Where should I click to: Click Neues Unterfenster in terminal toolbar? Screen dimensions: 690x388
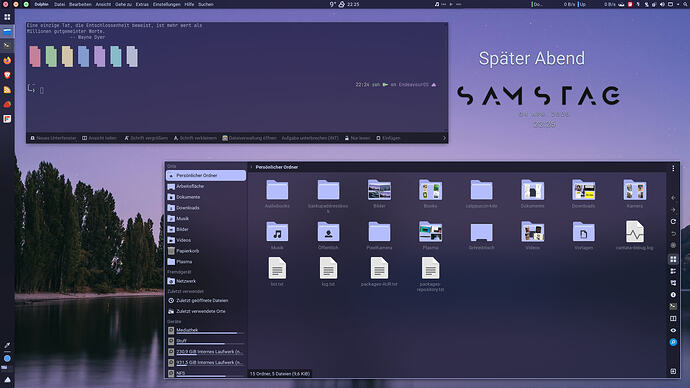pyautogui.click(x=53, y=138)
